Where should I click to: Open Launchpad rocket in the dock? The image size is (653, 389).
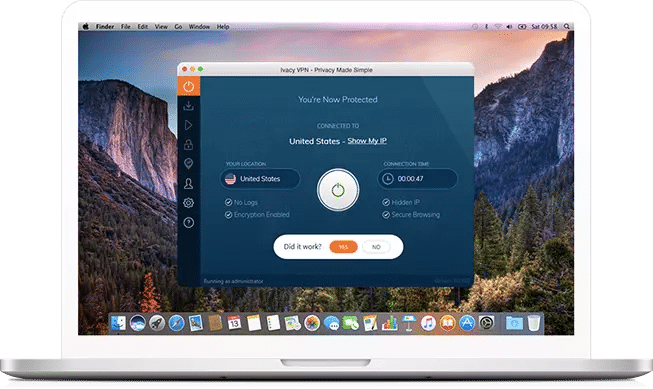pyautogui.click(x=157, y=323)
